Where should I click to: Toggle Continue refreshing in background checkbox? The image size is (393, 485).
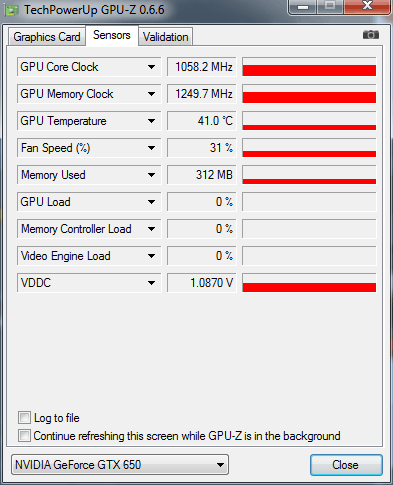[24, 436]
